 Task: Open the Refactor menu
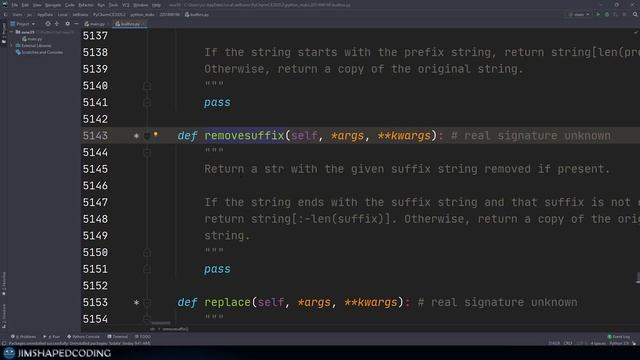86,5
